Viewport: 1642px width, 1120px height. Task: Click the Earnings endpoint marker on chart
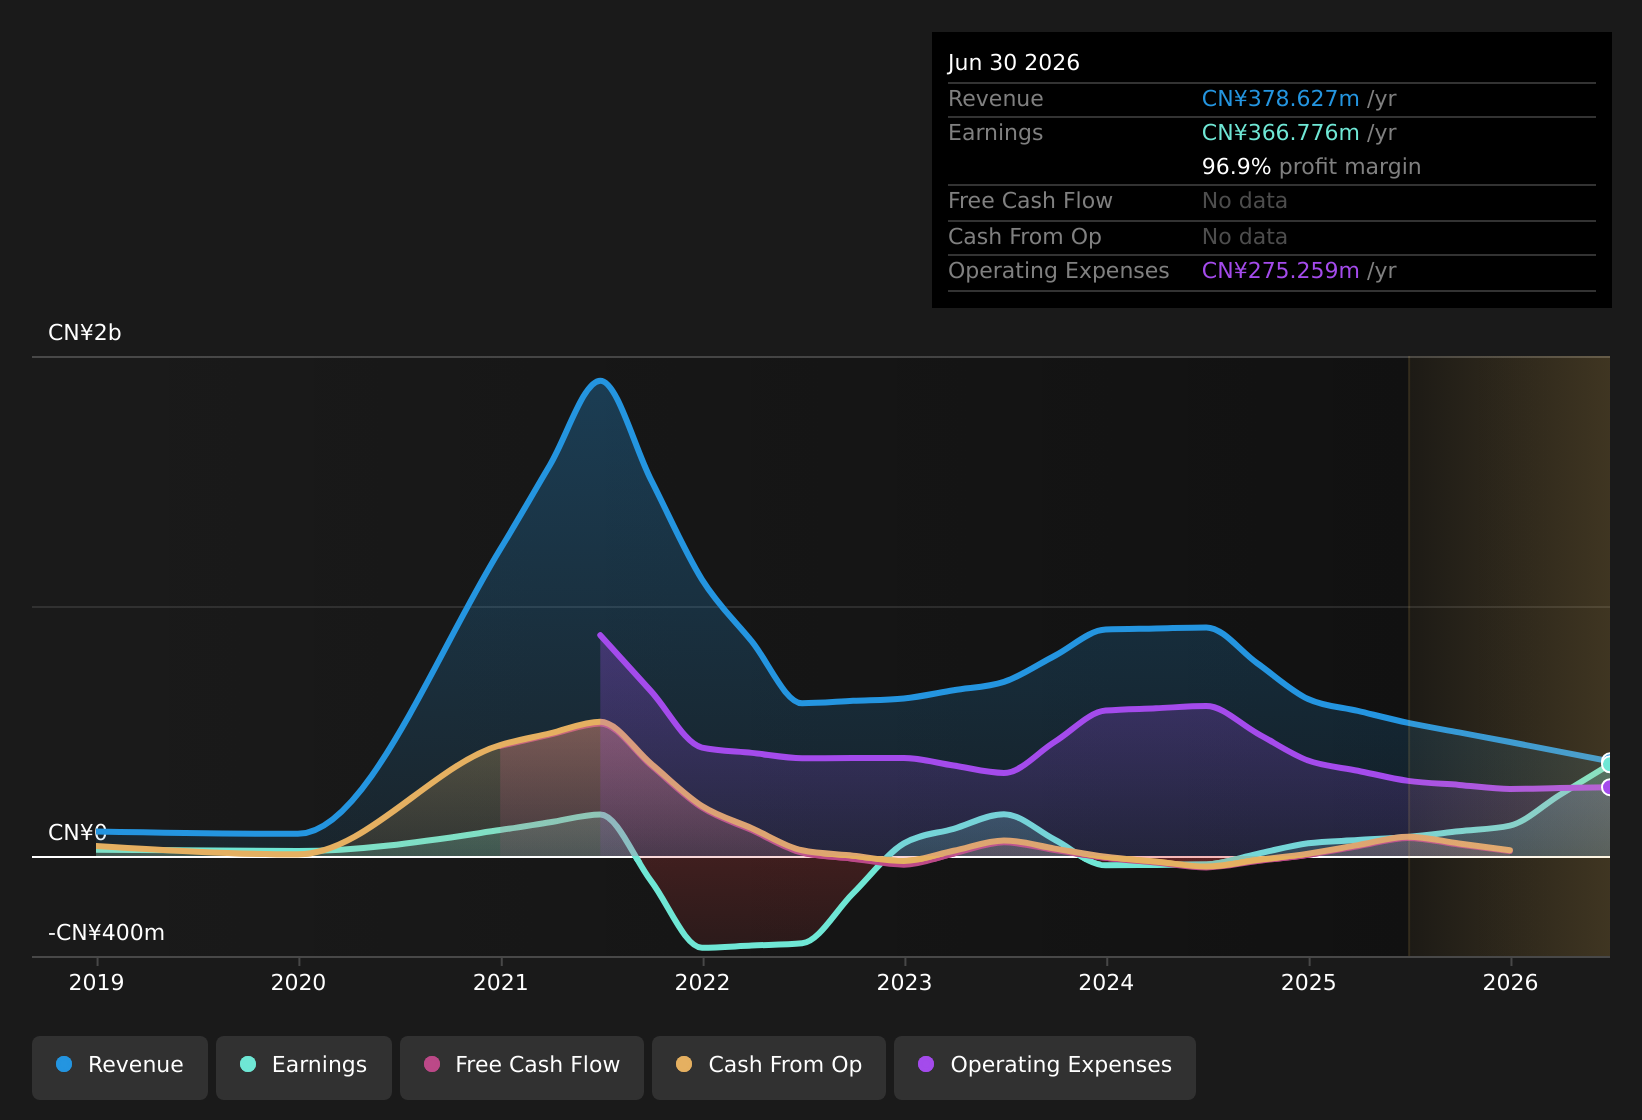1608,763
